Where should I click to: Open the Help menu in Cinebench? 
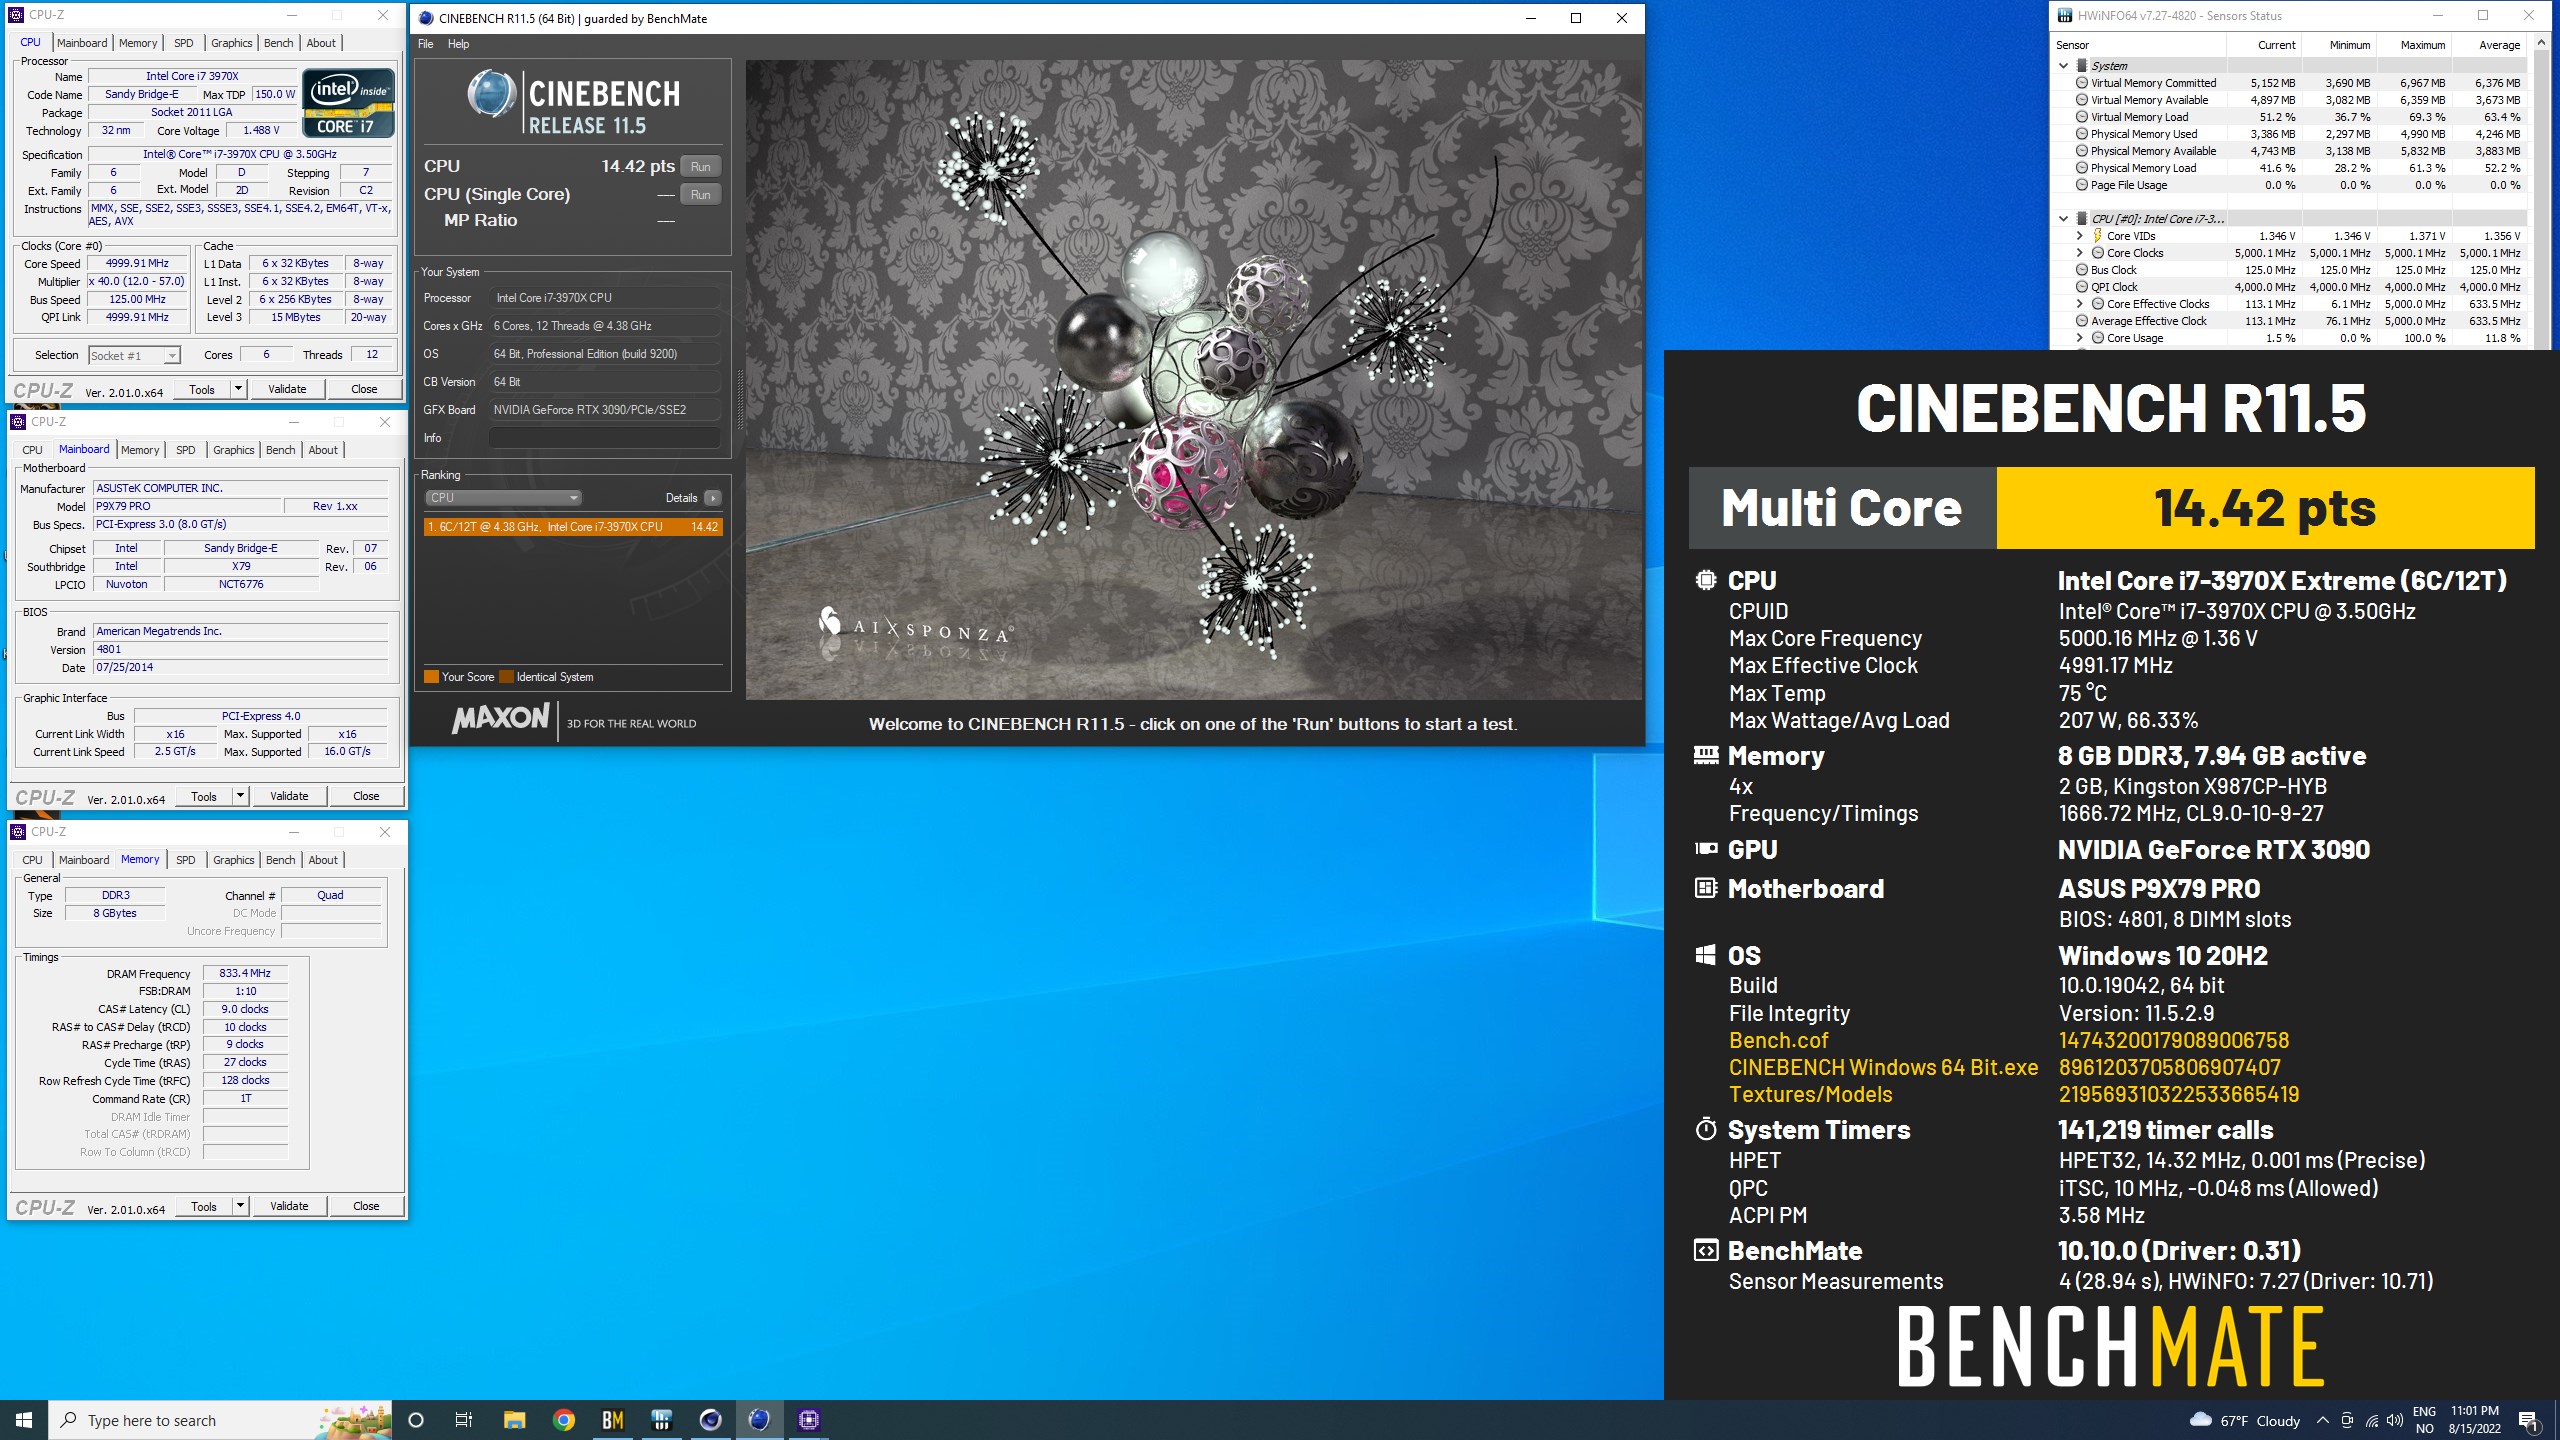coord(458,44)
